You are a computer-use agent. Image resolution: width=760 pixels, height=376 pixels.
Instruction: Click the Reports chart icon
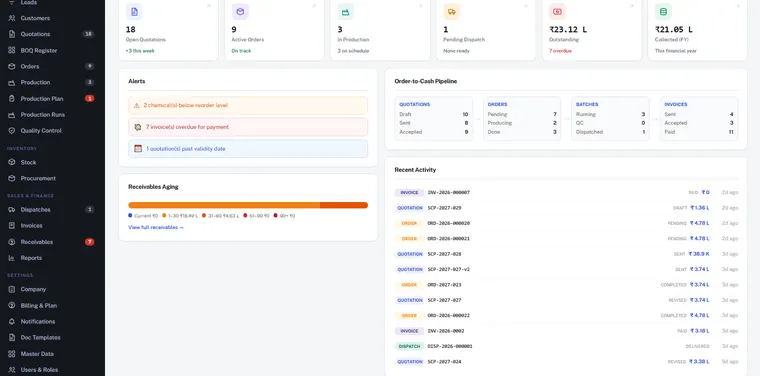coord(12,258)
